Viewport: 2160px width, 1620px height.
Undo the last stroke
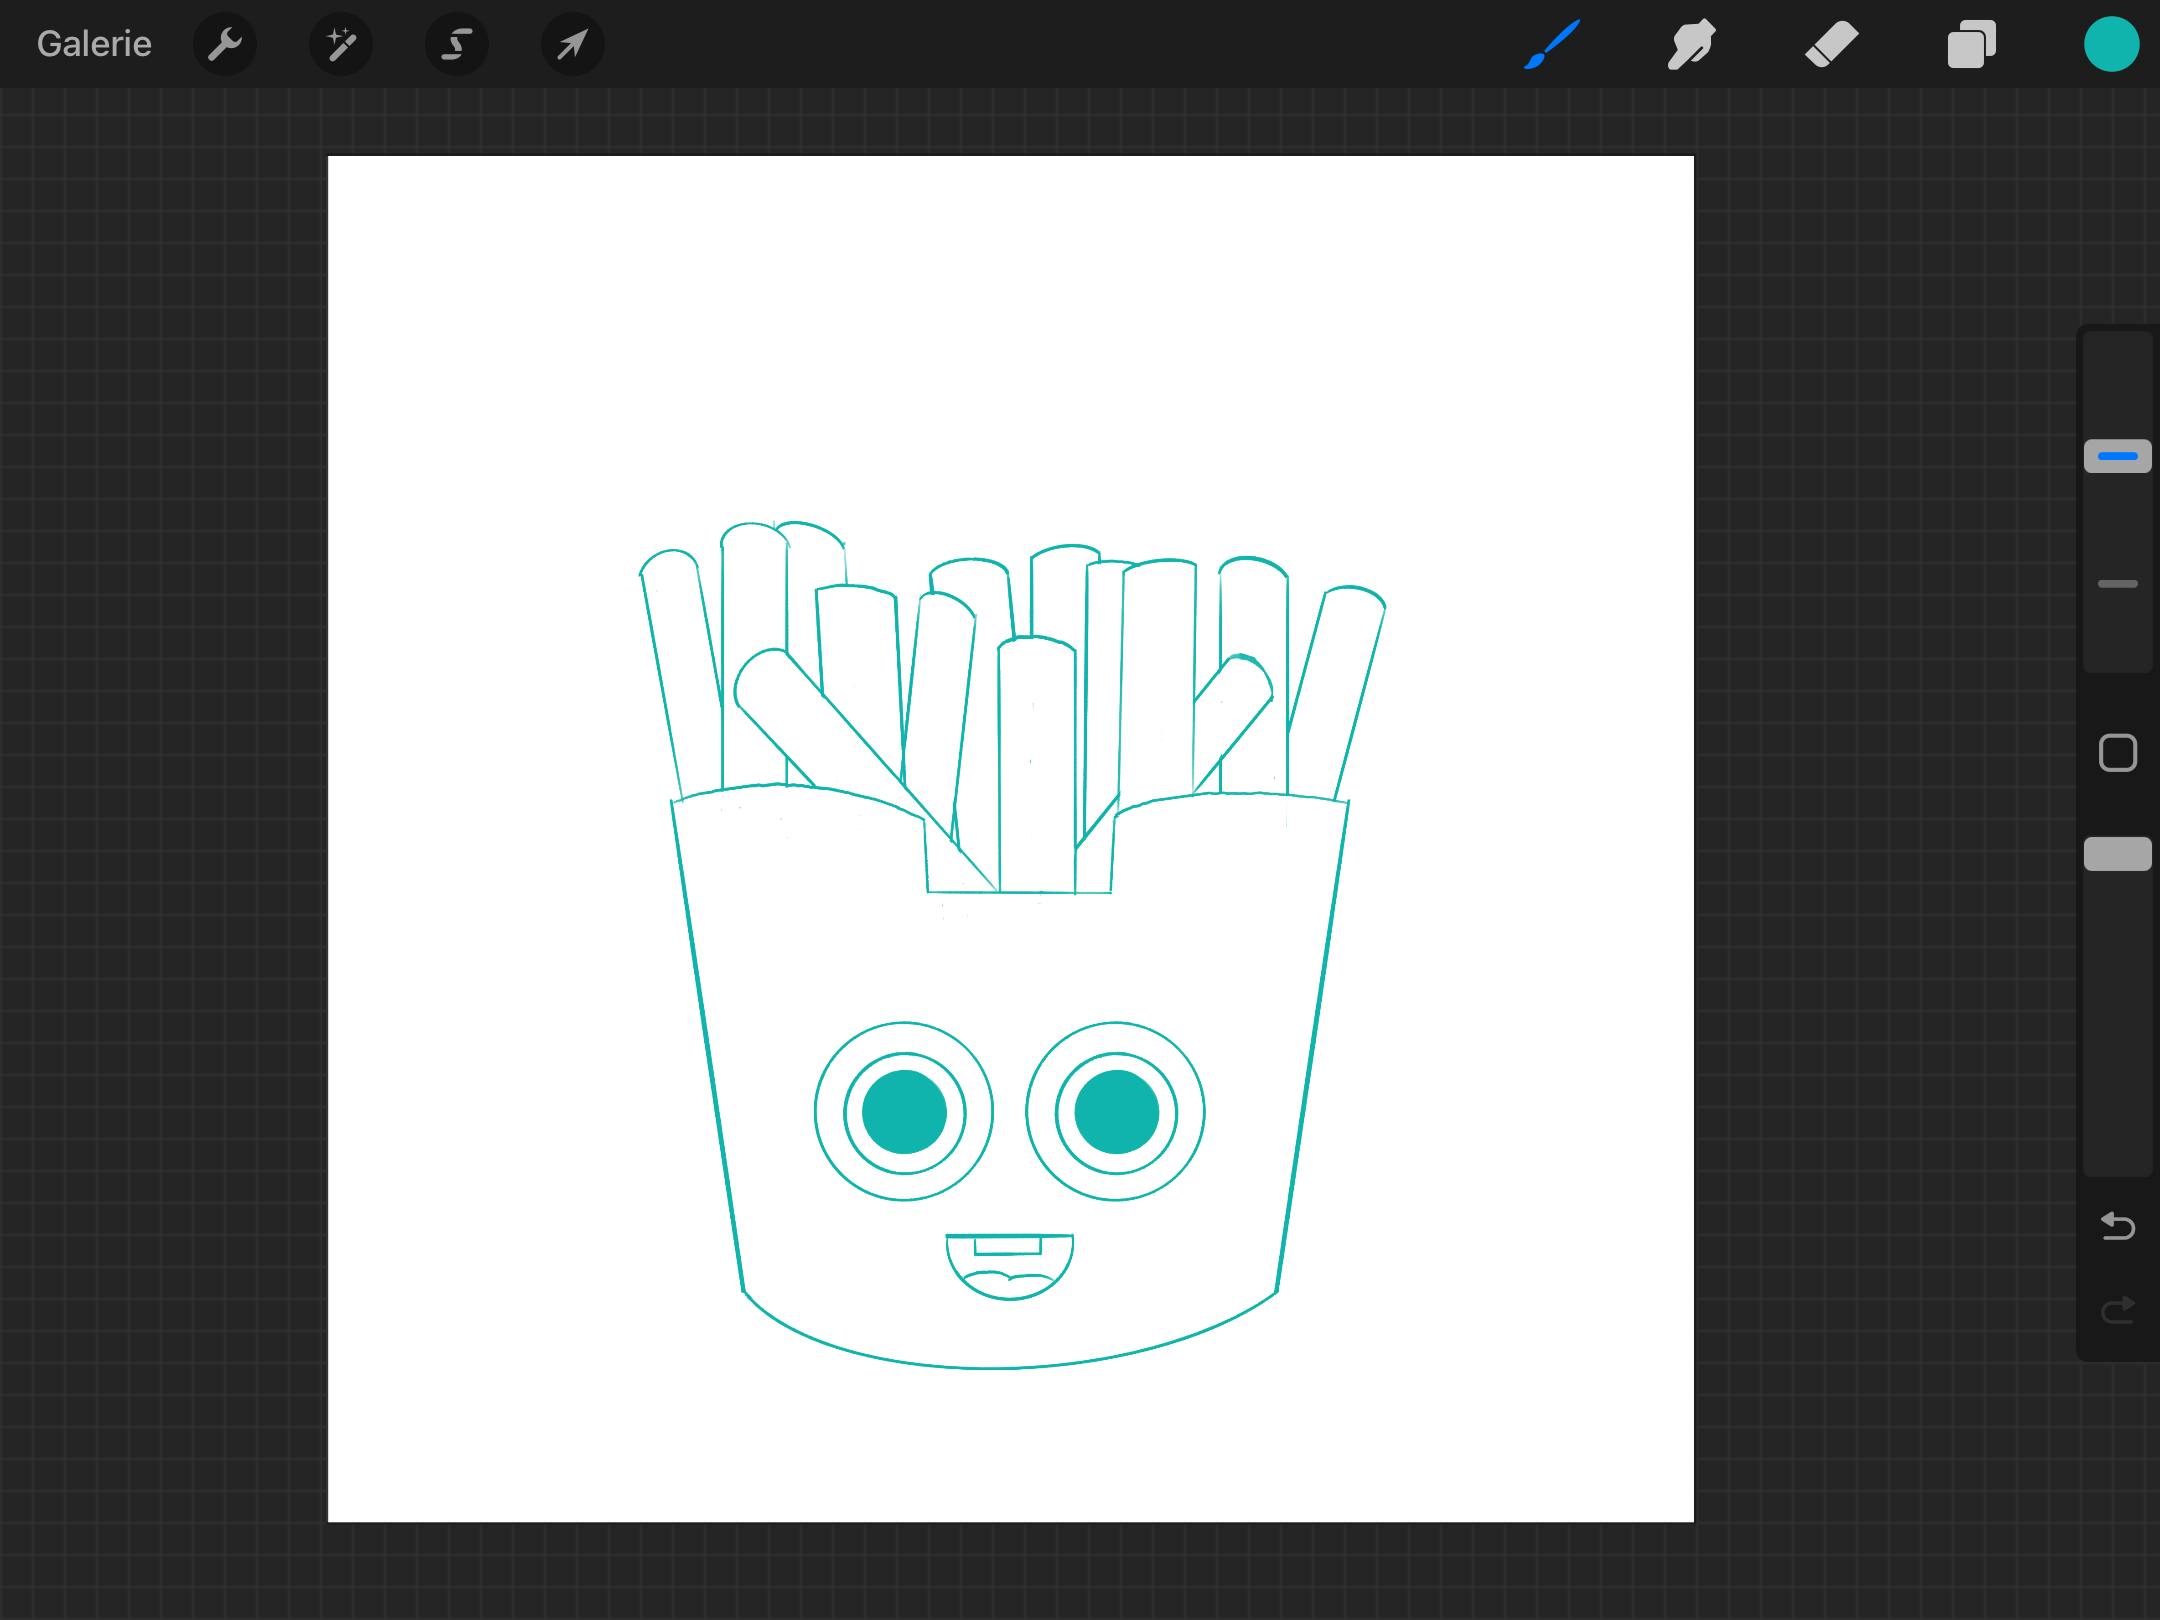(2117, 1225)
